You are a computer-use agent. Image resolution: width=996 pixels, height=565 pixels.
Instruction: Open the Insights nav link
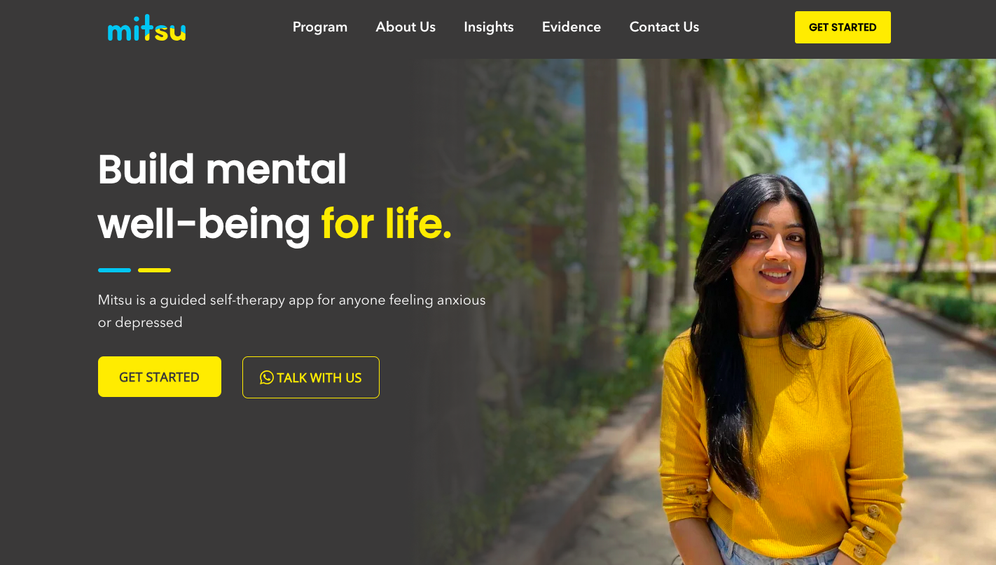click(488, 27)
